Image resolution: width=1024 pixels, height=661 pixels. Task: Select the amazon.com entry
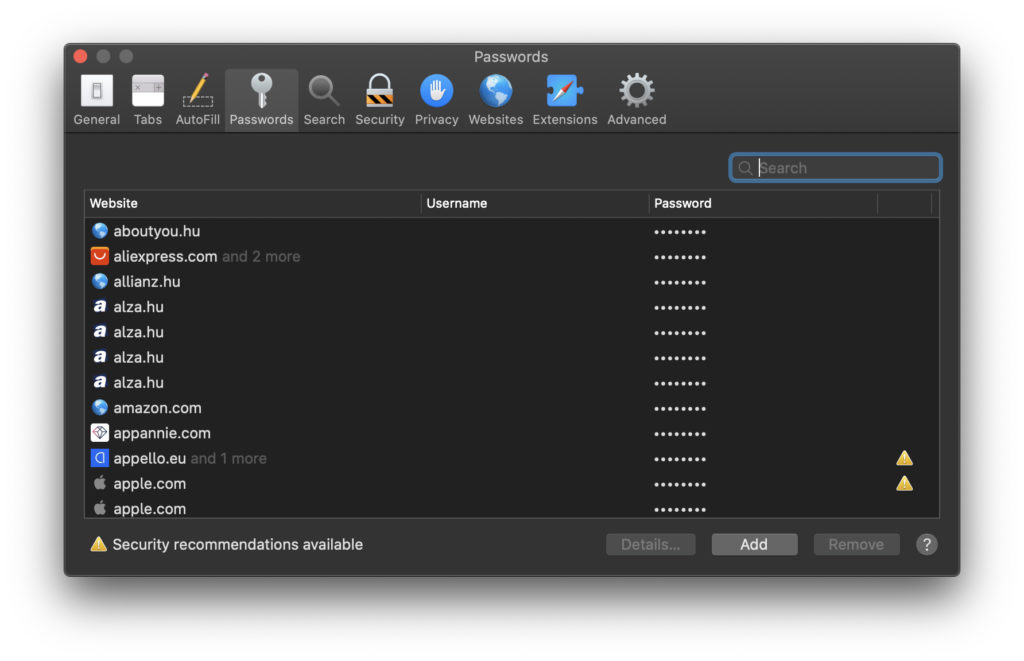511,408
